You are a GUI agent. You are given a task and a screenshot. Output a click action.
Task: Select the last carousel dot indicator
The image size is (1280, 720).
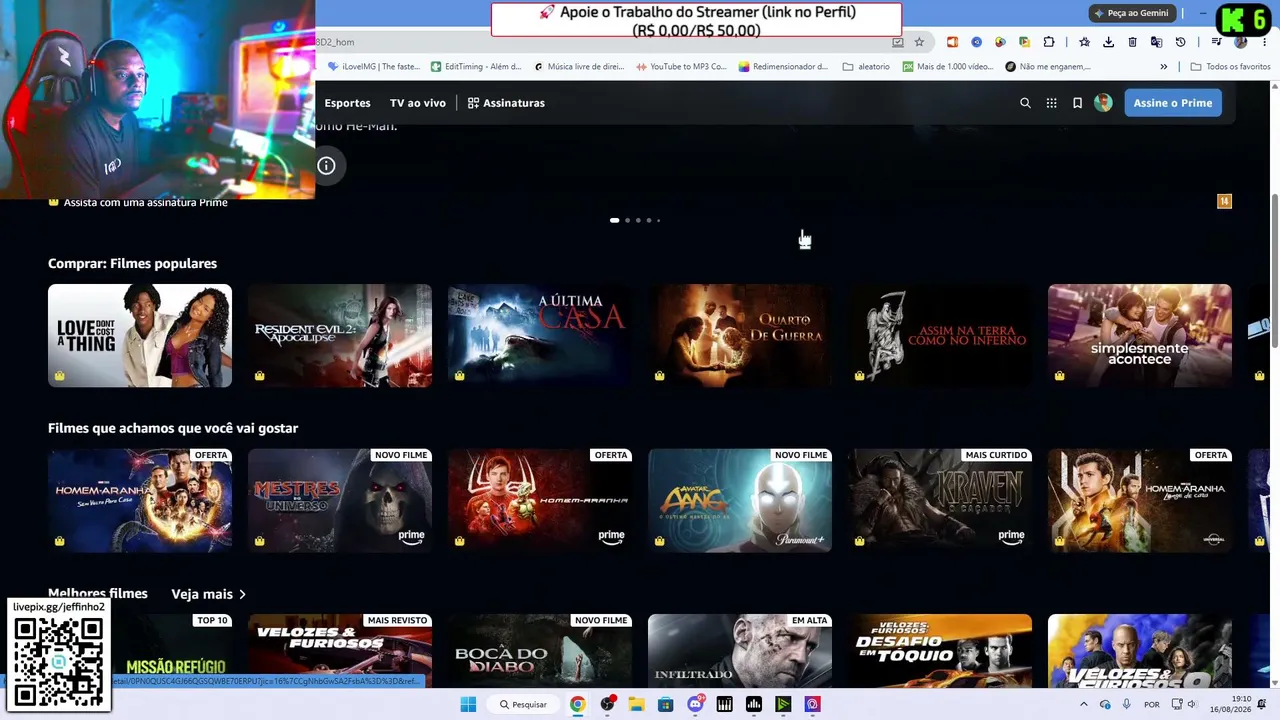tap(658, 220)
